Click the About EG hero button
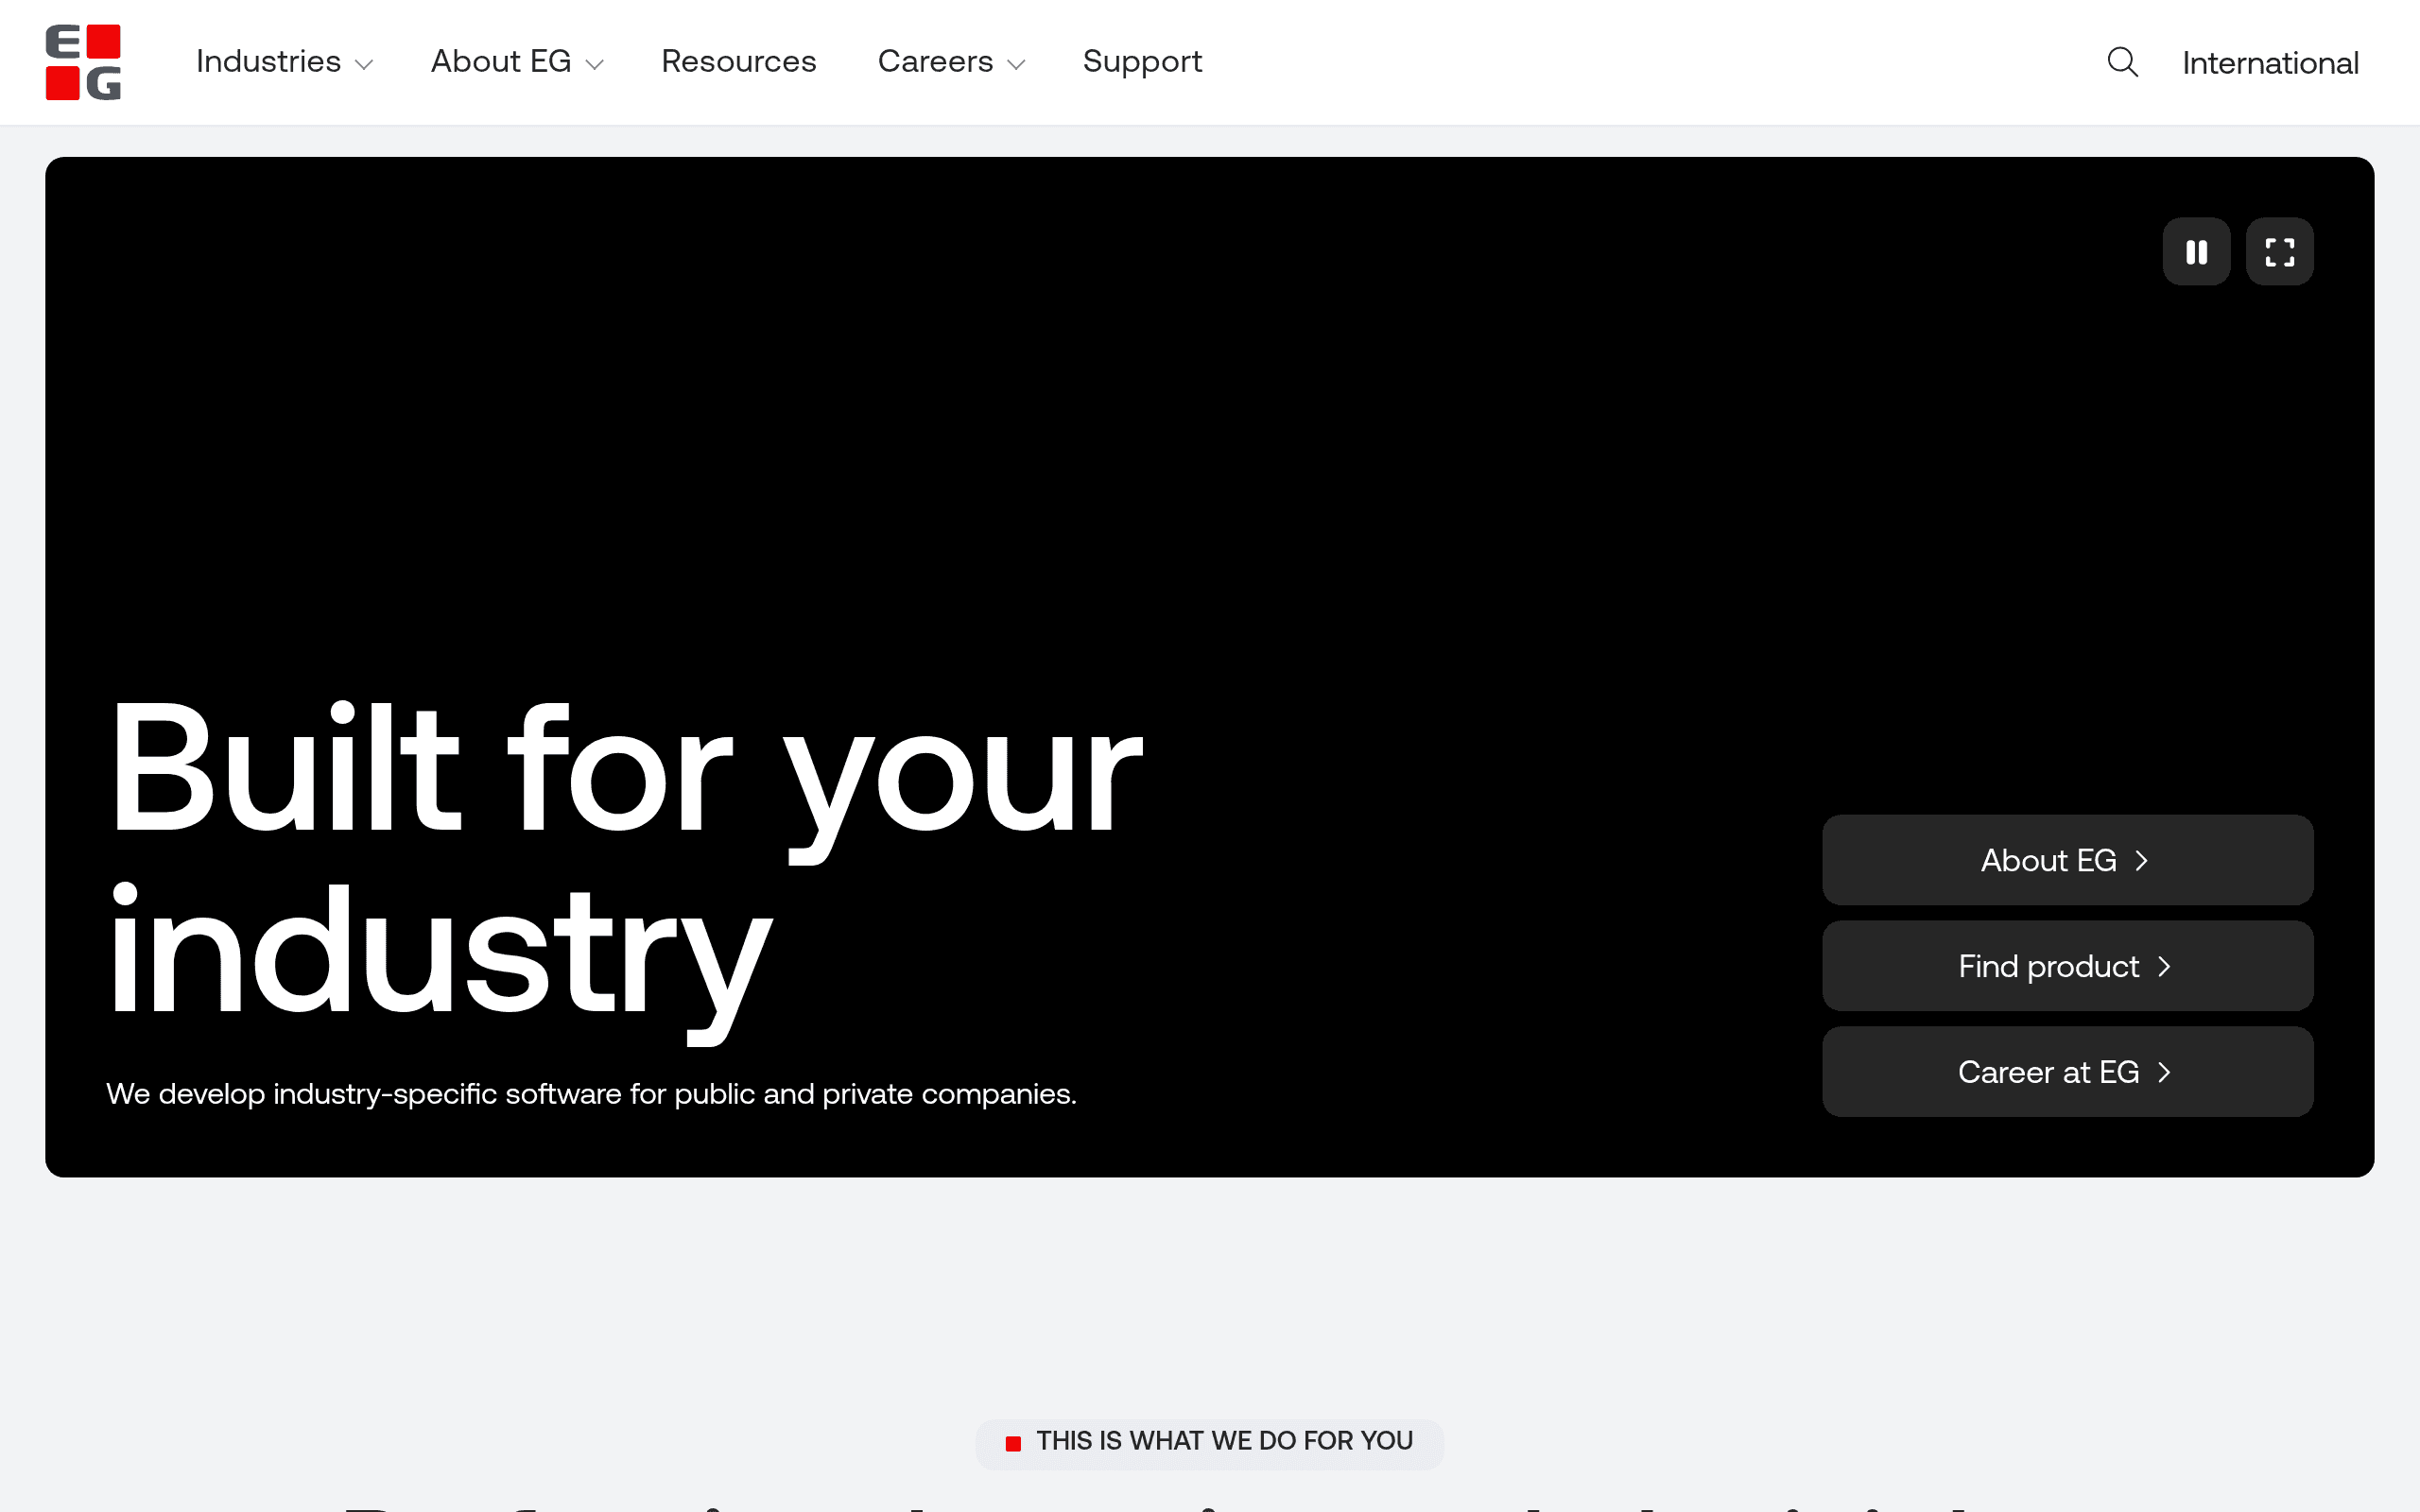2420x1512 pixels. (x=2067, y=860)
